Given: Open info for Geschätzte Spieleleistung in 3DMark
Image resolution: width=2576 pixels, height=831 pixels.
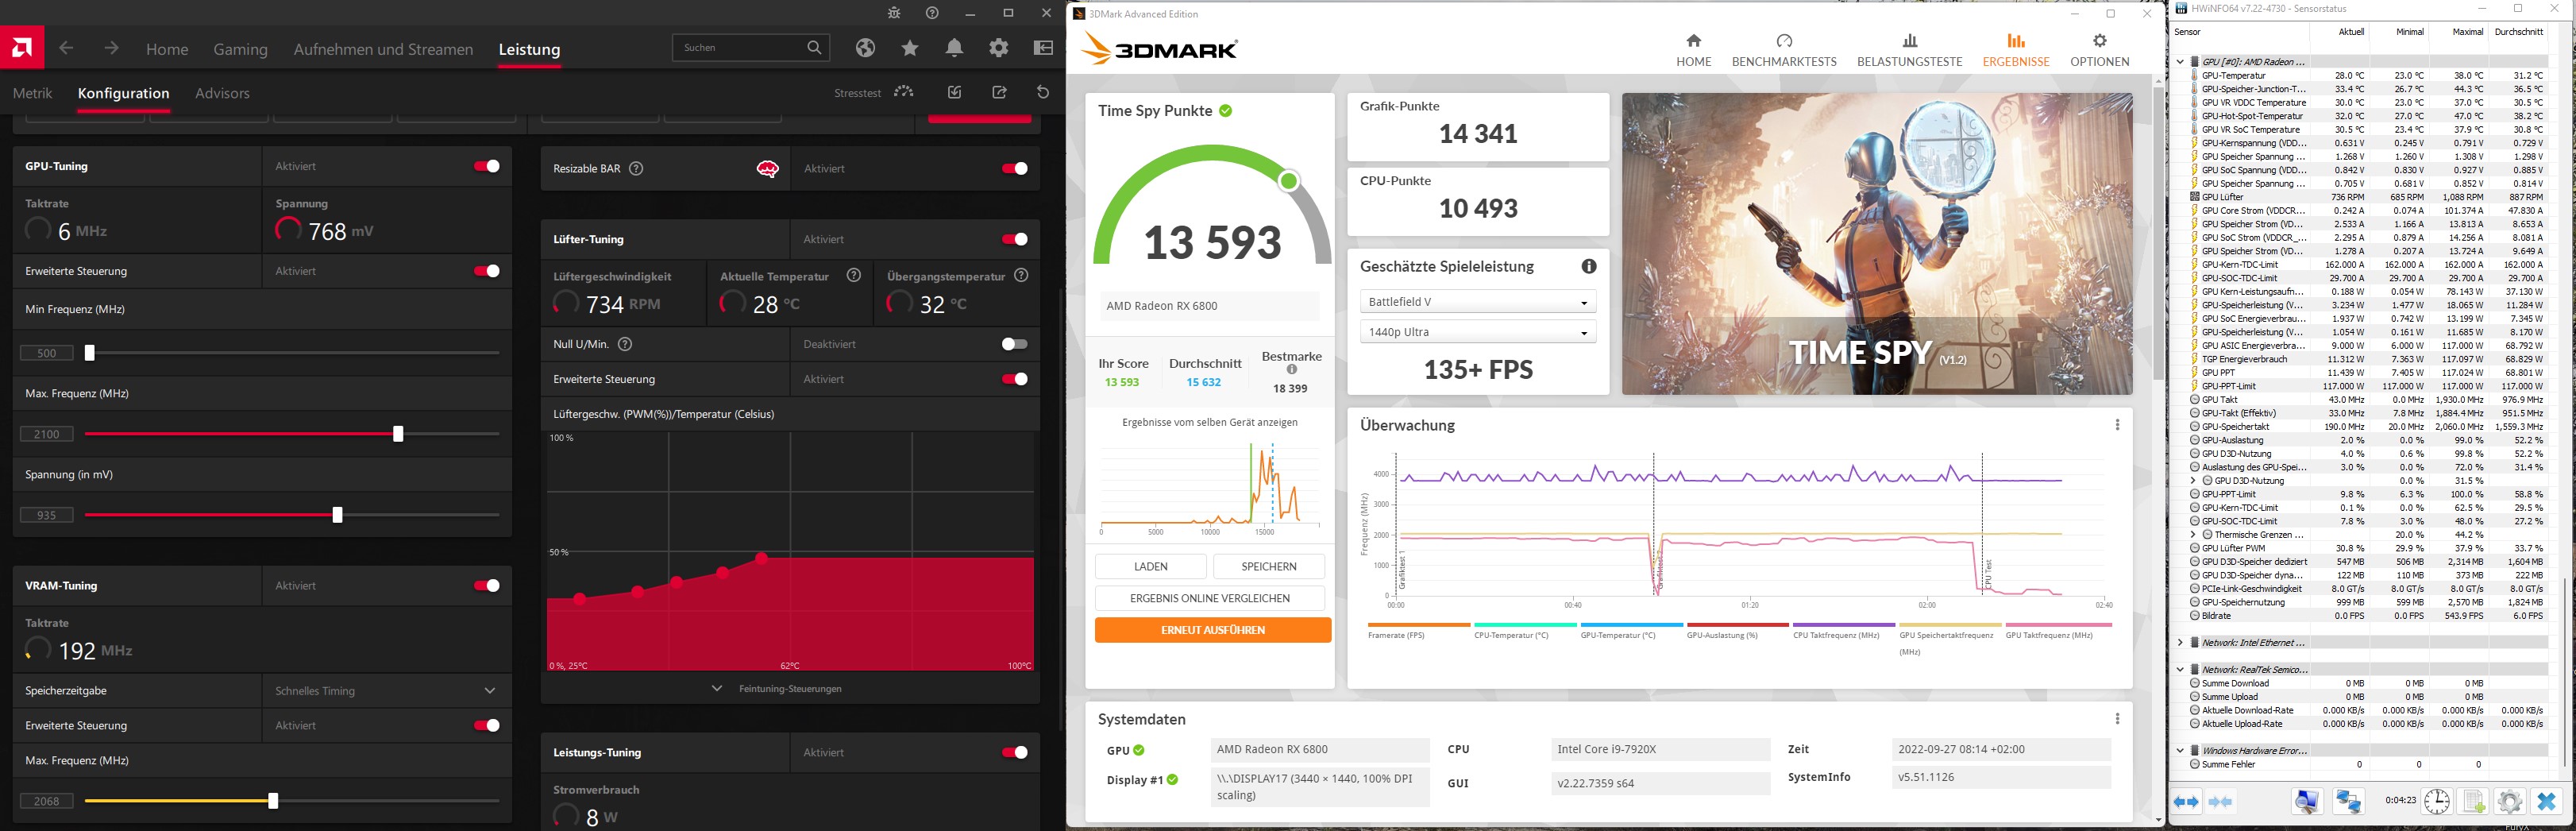Looking at the screenshot, I should [1589, 266].
